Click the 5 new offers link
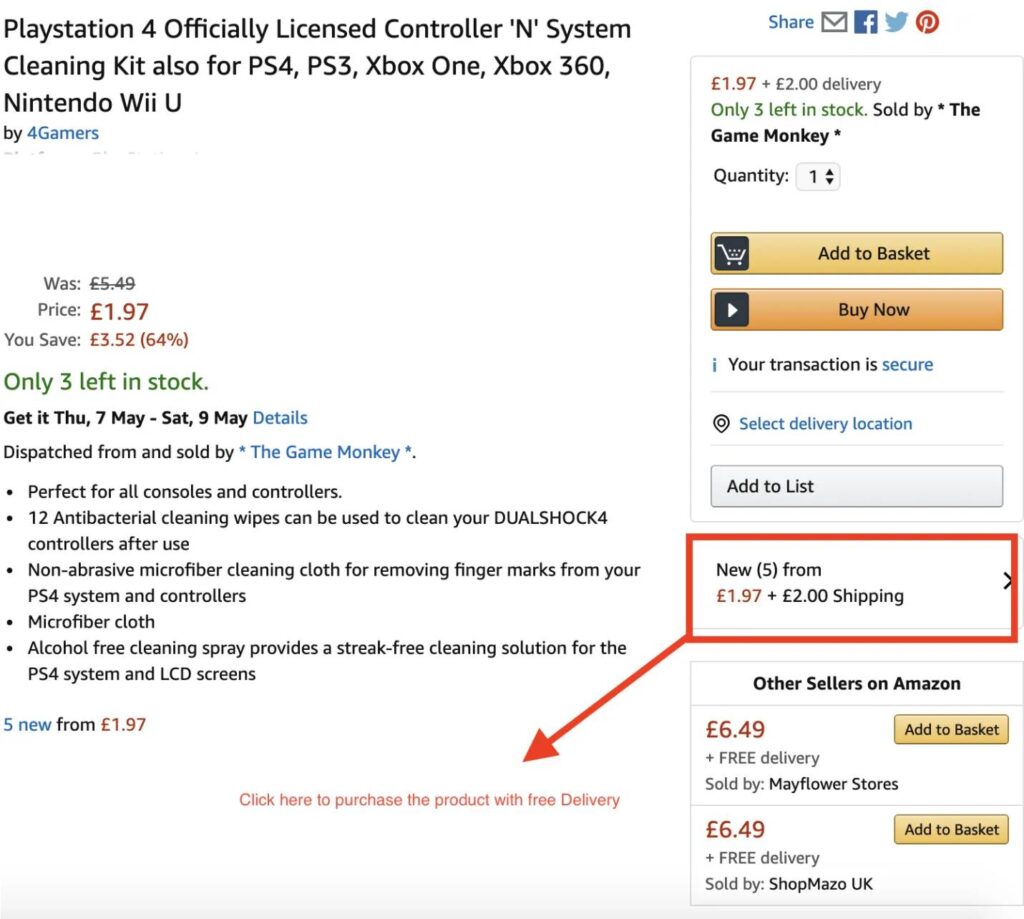The width and height of the screenshot is (1024, 919). 27,725
